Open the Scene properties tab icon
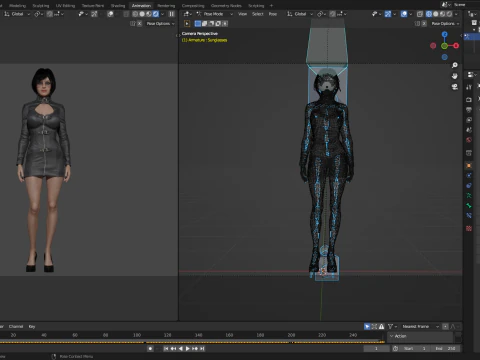The width and height of the screenshot is (480, 360). tap(469, 130)
